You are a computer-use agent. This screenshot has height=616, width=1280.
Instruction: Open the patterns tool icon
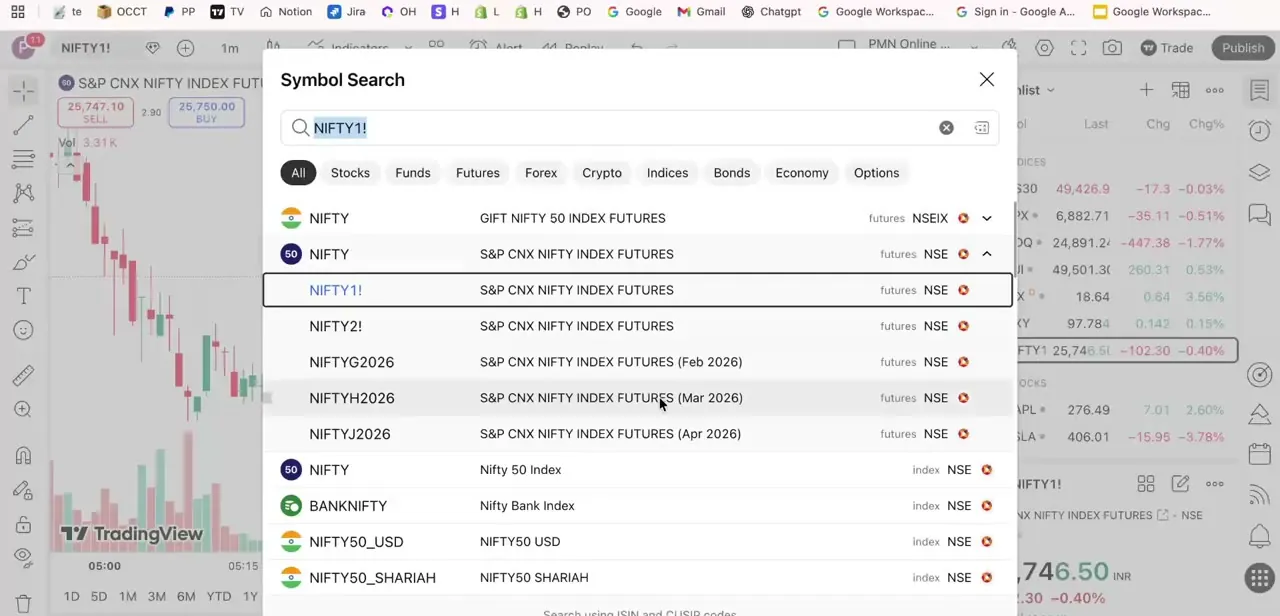(x=24, y=193)
